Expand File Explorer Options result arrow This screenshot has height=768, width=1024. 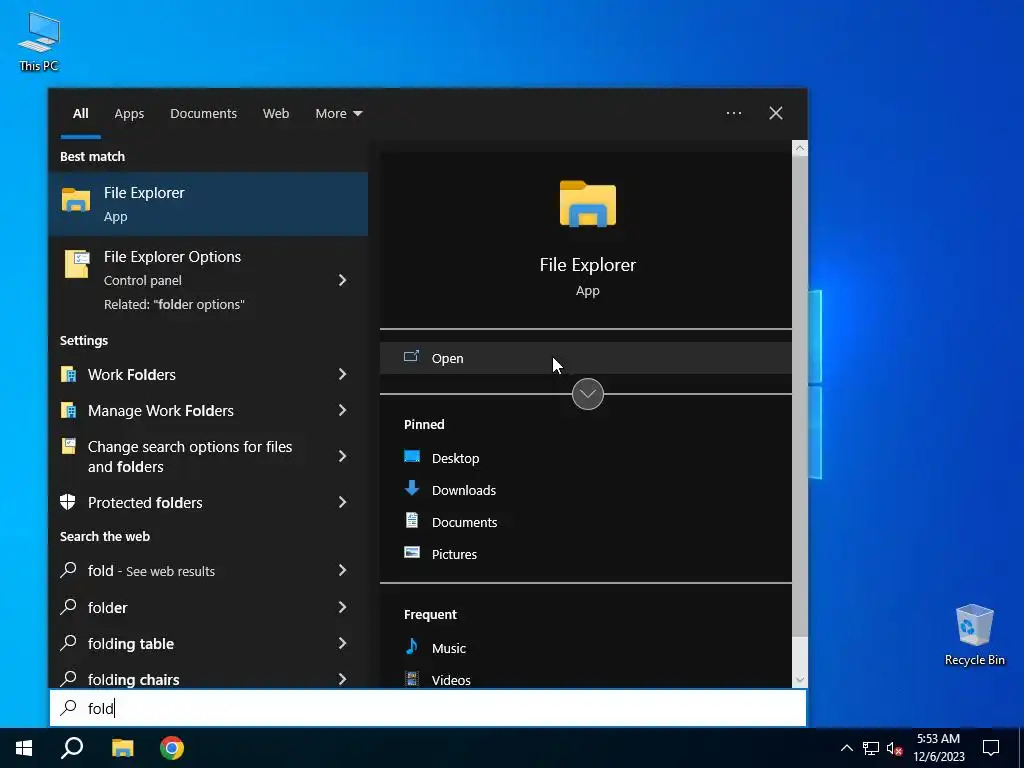coord(342,280)
